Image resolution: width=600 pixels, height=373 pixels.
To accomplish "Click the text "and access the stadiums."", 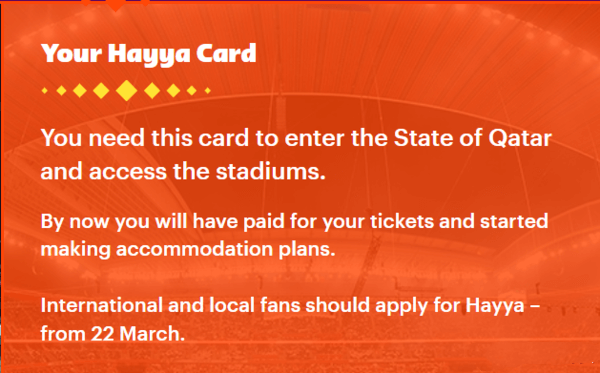I will point(183,171).
